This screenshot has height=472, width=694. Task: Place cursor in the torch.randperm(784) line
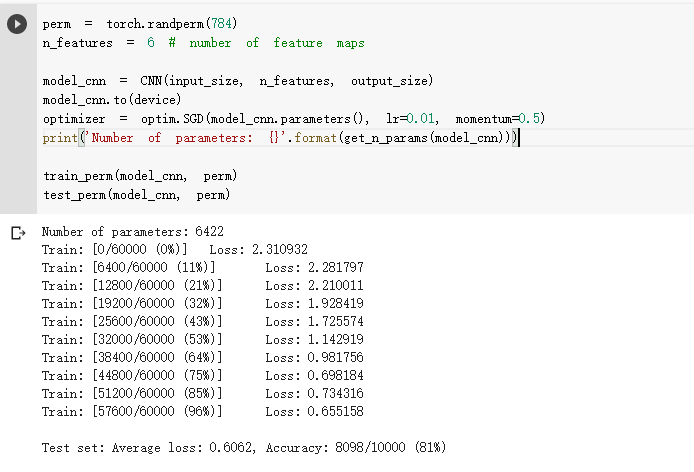point(139,23)
